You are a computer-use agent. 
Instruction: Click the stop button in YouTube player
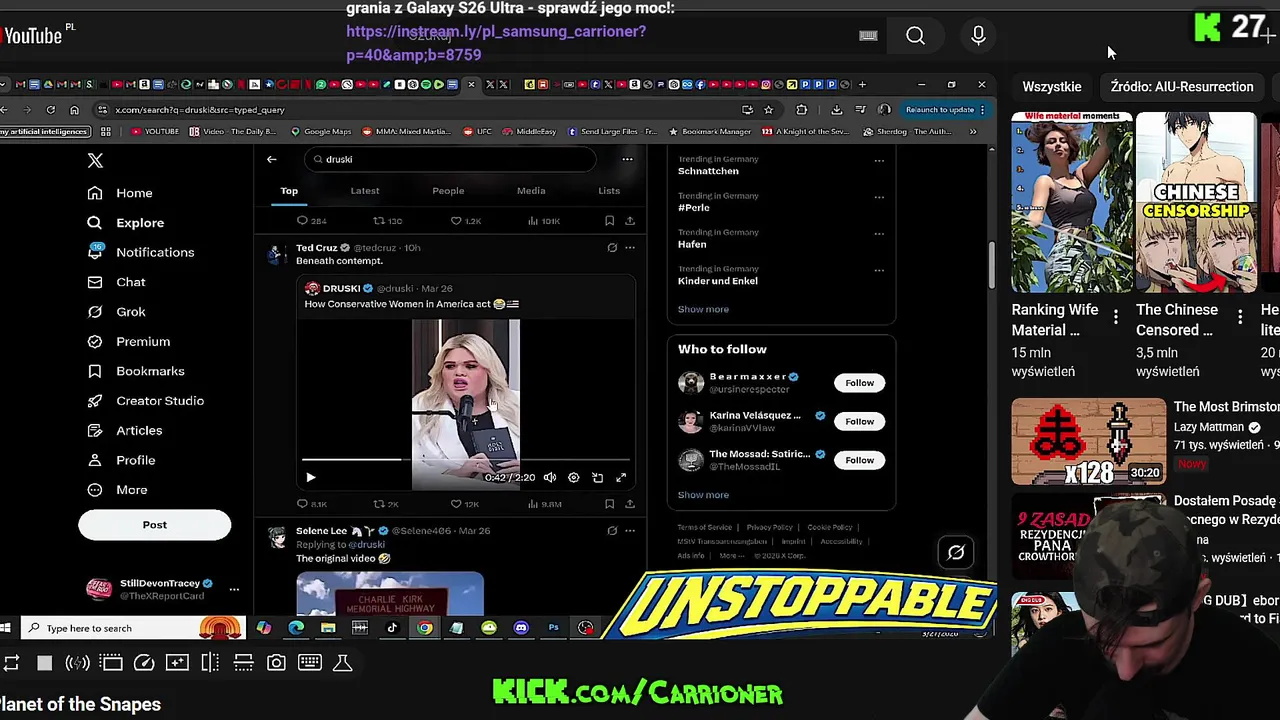44,663
